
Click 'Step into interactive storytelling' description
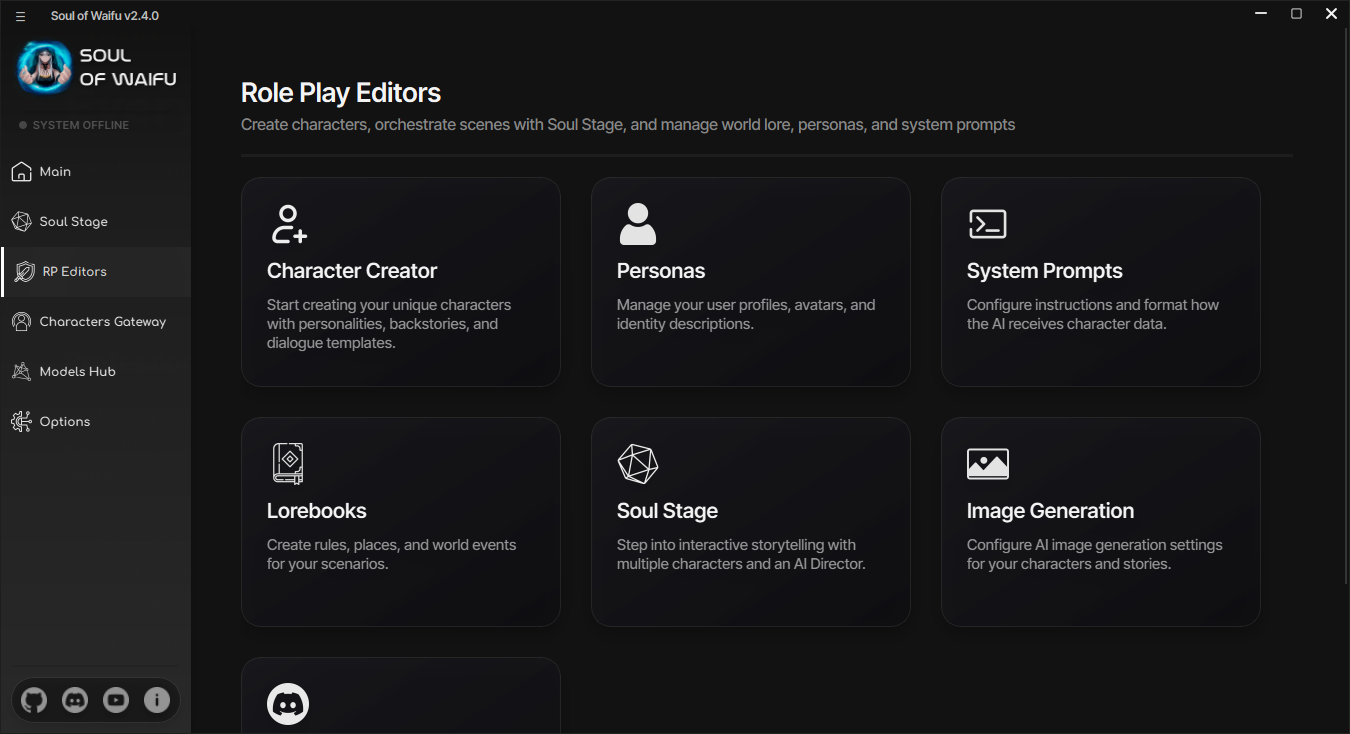pos(741,554)
